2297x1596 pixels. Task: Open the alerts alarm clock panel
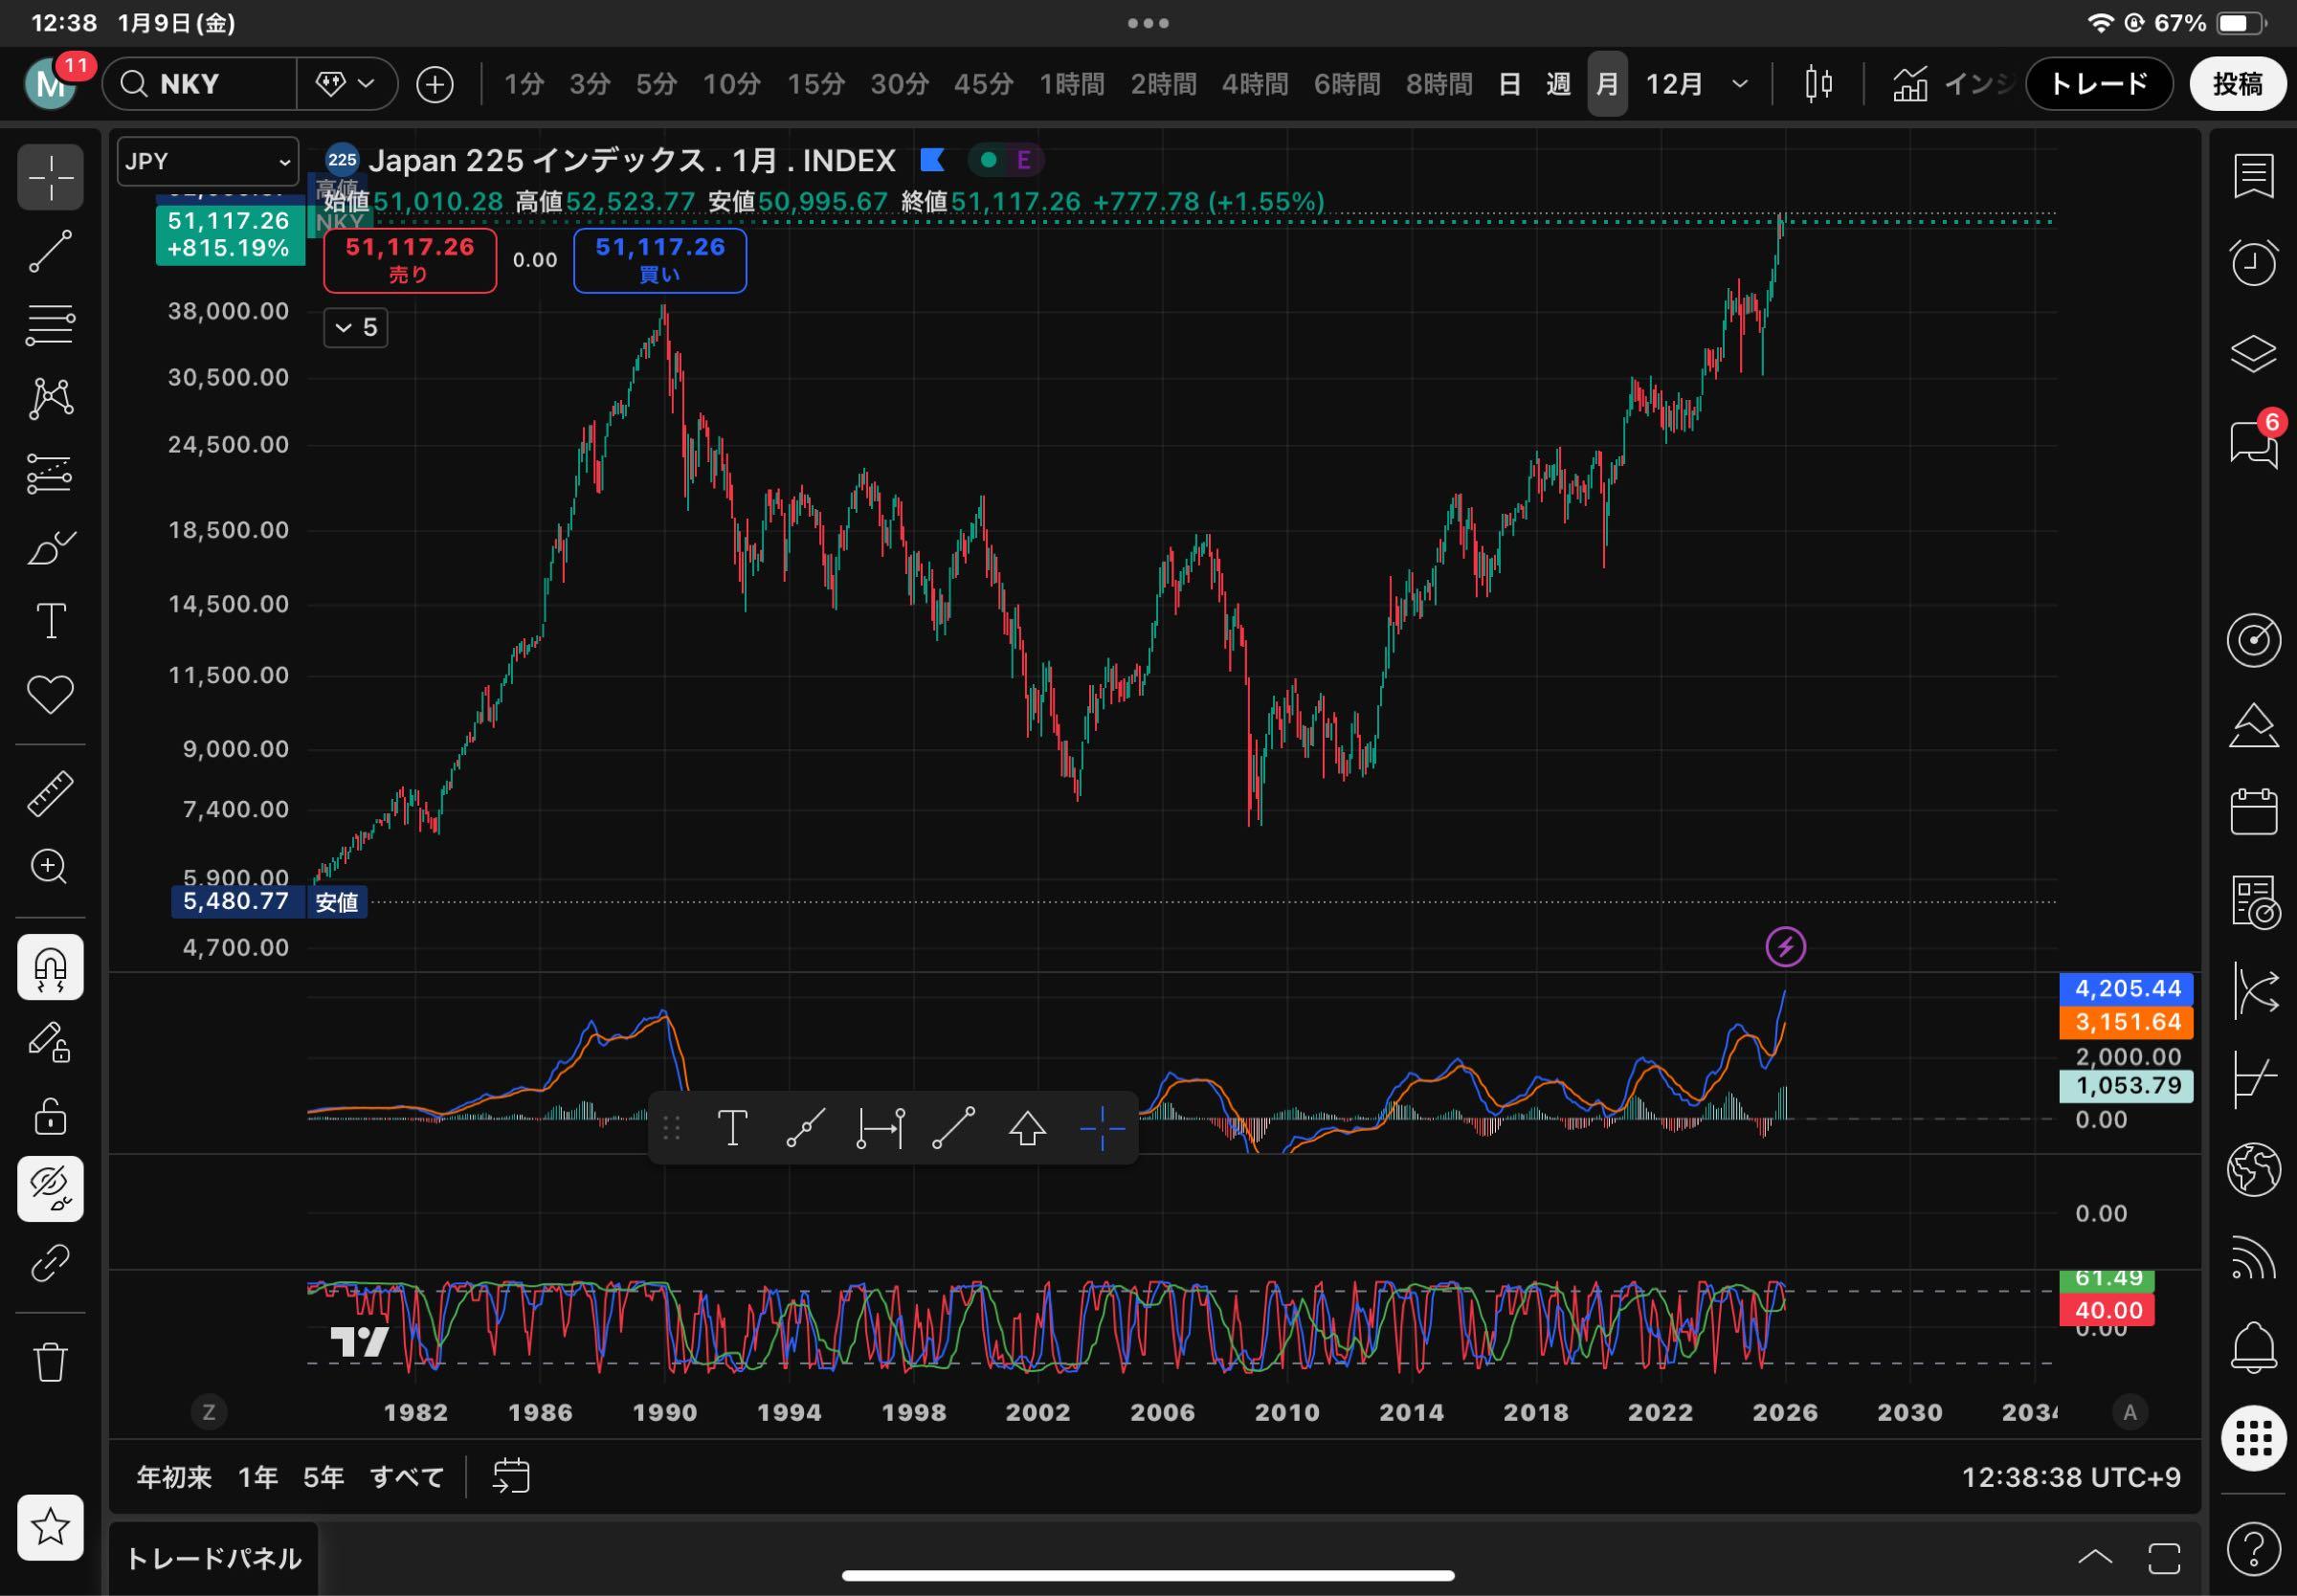coord(2253,263)
